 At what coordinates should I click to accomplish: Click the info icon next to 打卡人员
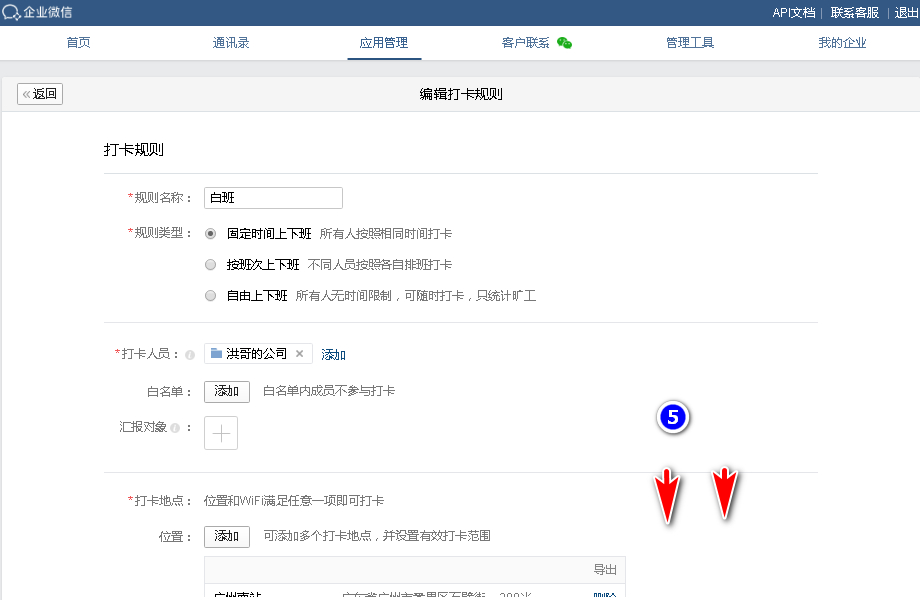pyautogui.click(x=190, y=355)
